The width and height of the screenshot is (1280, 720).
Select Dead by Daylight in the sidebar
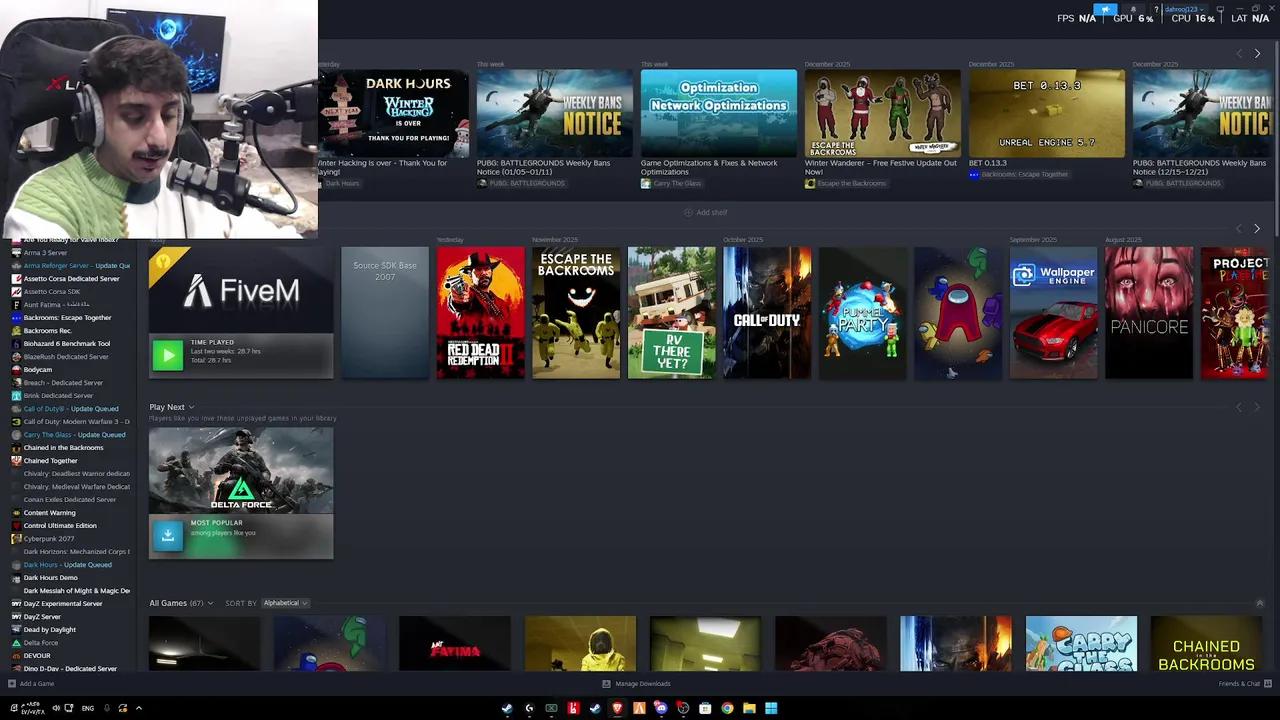click(49, 629)
